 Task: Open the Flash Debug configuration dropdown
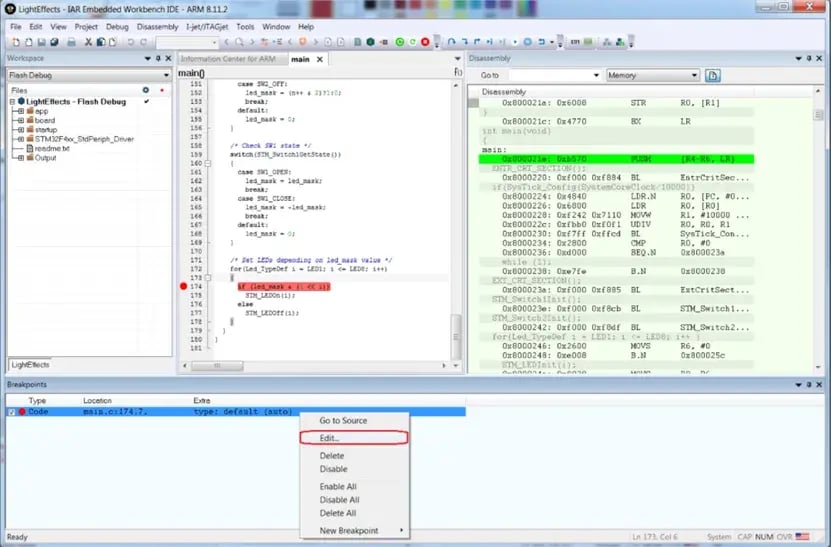click(x=166, y=75)
